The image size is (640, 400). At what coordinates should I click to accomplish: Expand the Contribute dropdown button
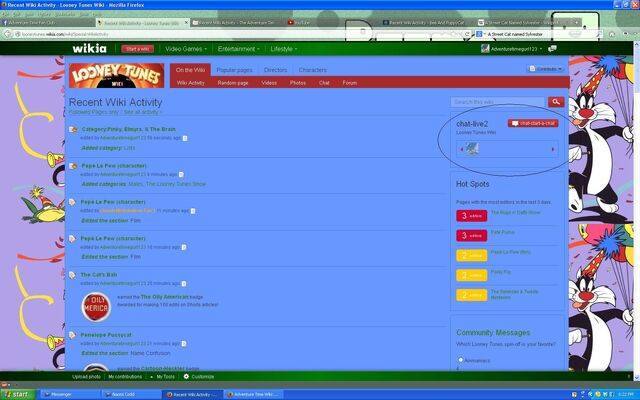point(546,69)
